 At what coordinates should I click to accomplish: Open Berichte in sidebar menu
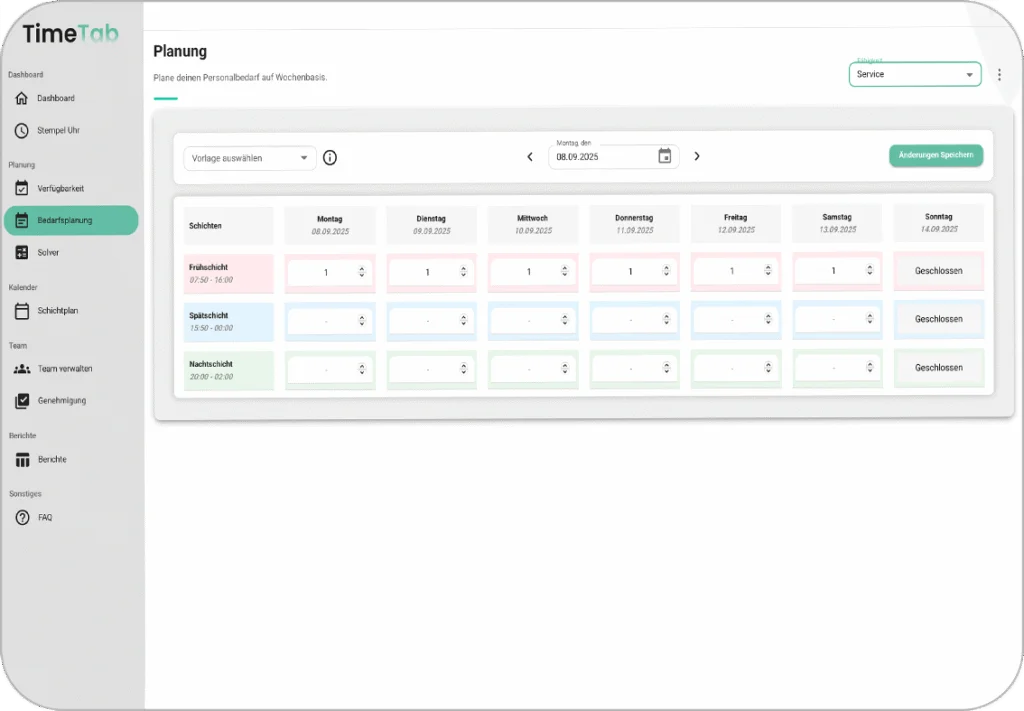52,460
